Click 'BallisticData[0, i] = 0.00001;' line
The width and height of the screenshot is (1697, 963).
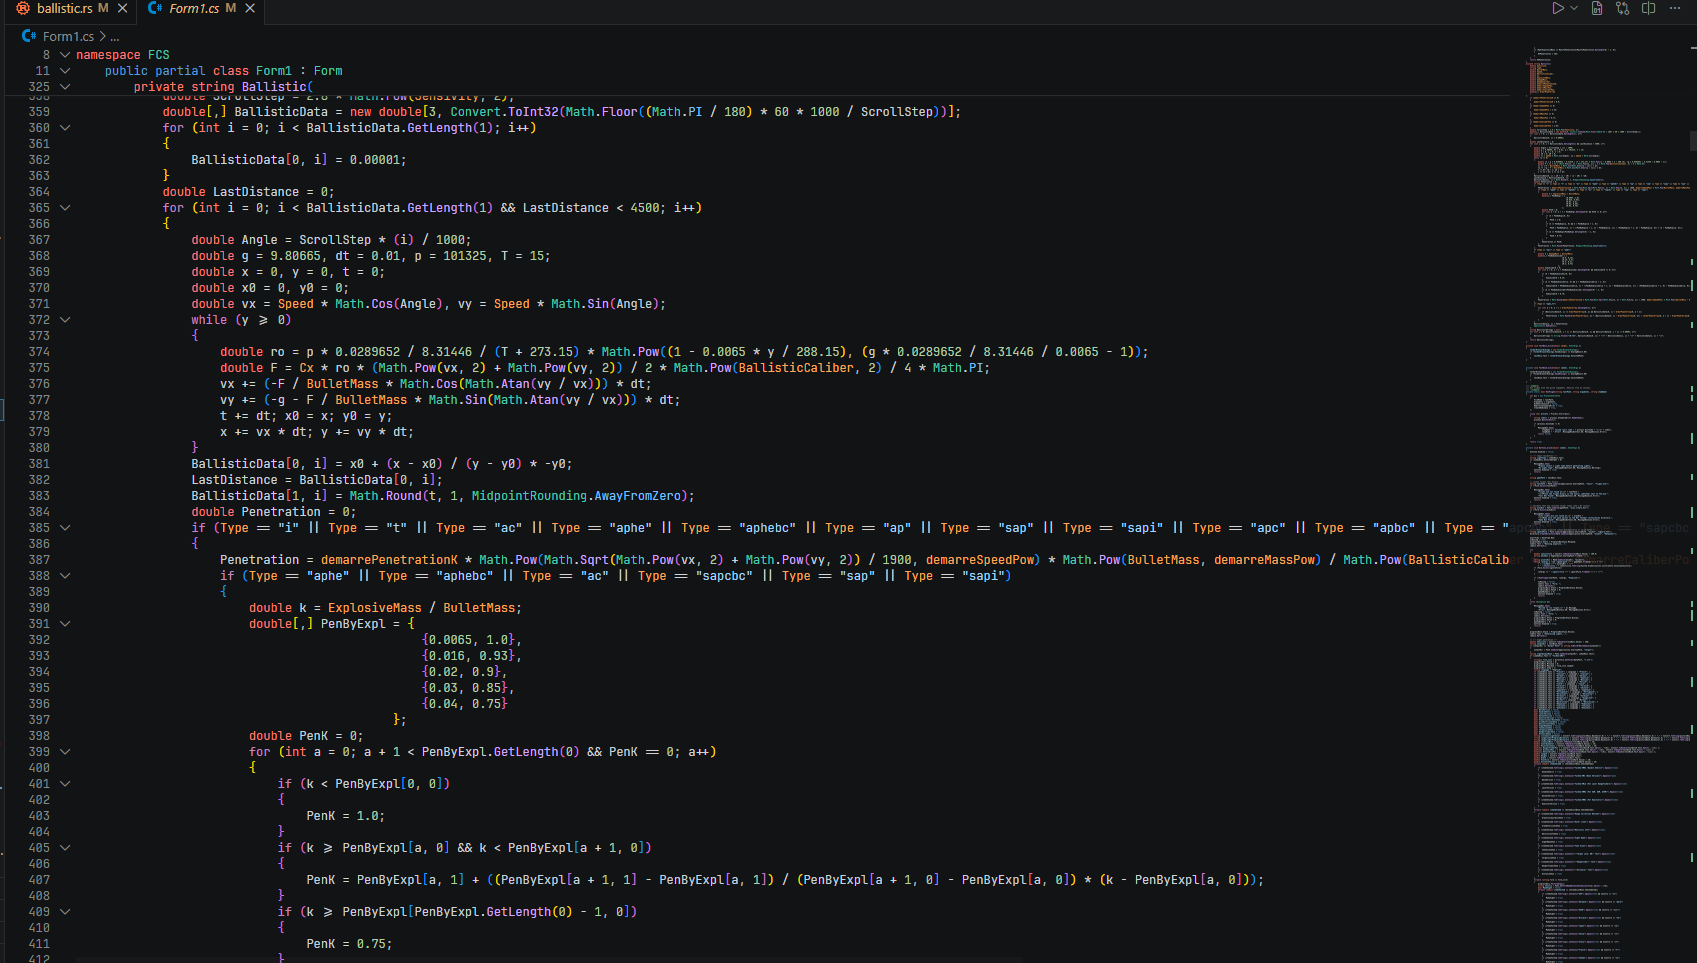(299, 160)
